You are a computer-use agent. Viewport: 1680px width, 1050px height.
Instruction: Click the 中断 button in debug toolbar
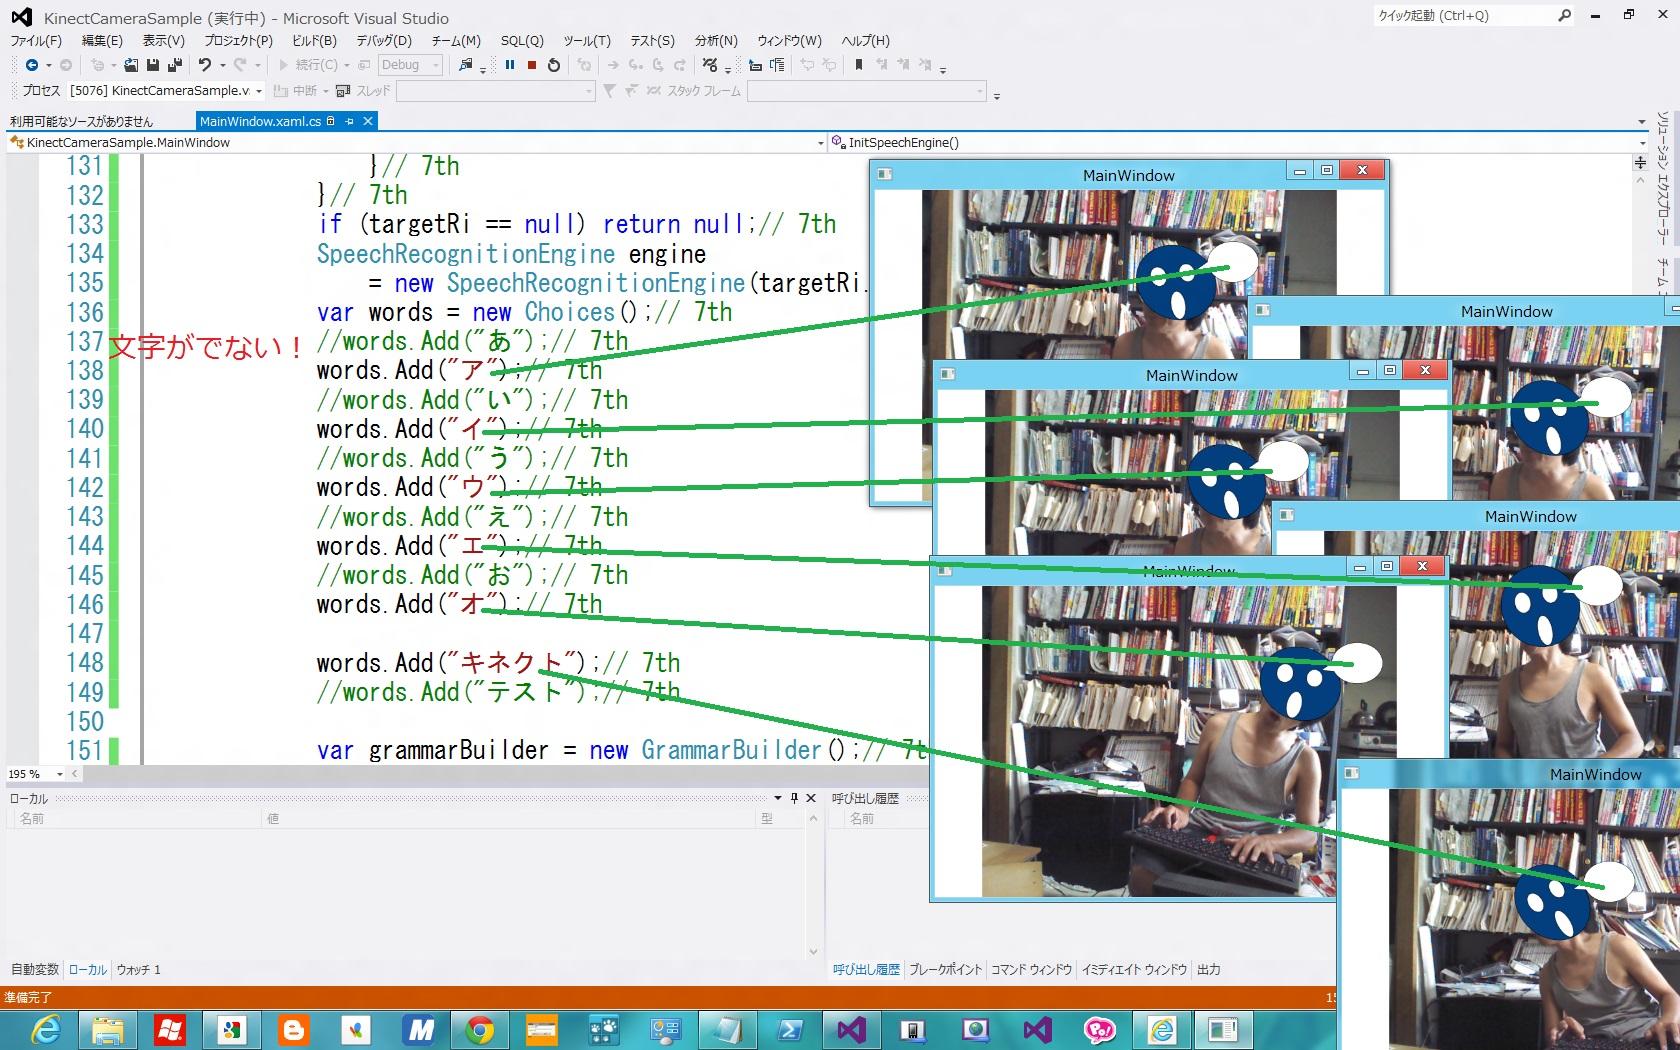(x=296, y=91)
